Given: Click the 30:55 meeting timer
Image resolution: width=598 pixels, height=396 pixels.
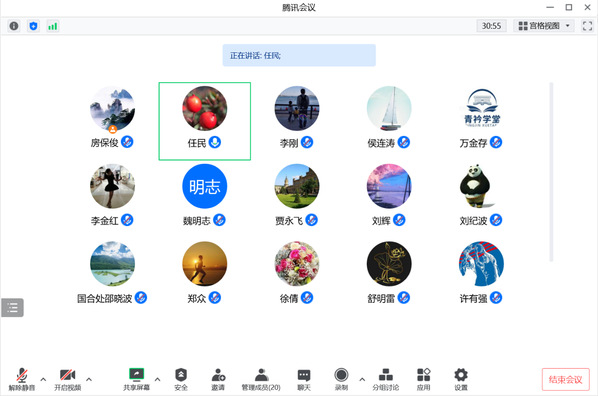Looking at the screenshot, I should pyautogui.click(x=491, y=26).
